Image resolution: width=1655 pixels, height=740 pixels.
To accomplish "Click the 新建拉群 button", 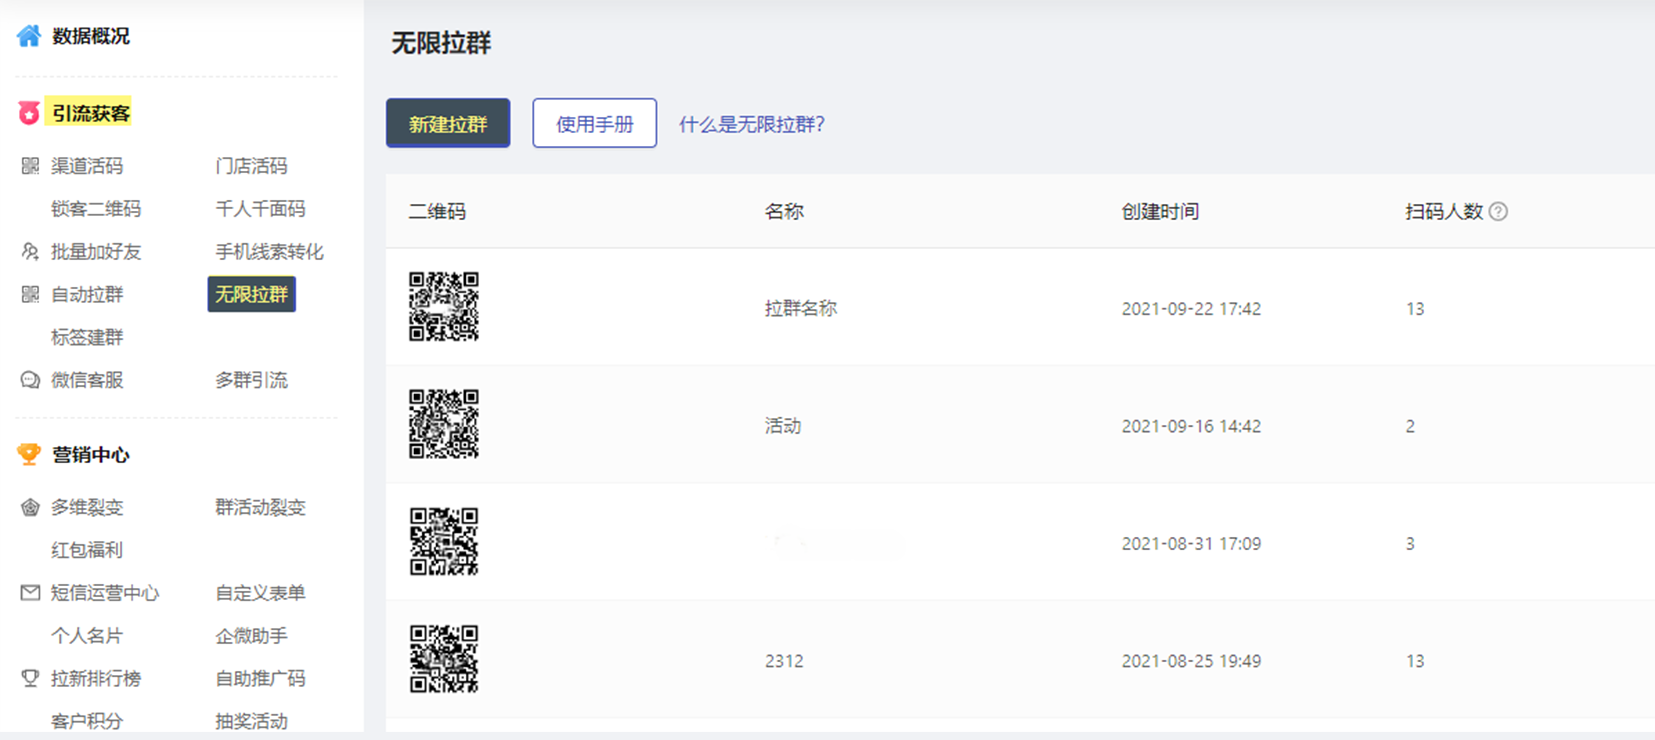I will (x=448, y=123).
